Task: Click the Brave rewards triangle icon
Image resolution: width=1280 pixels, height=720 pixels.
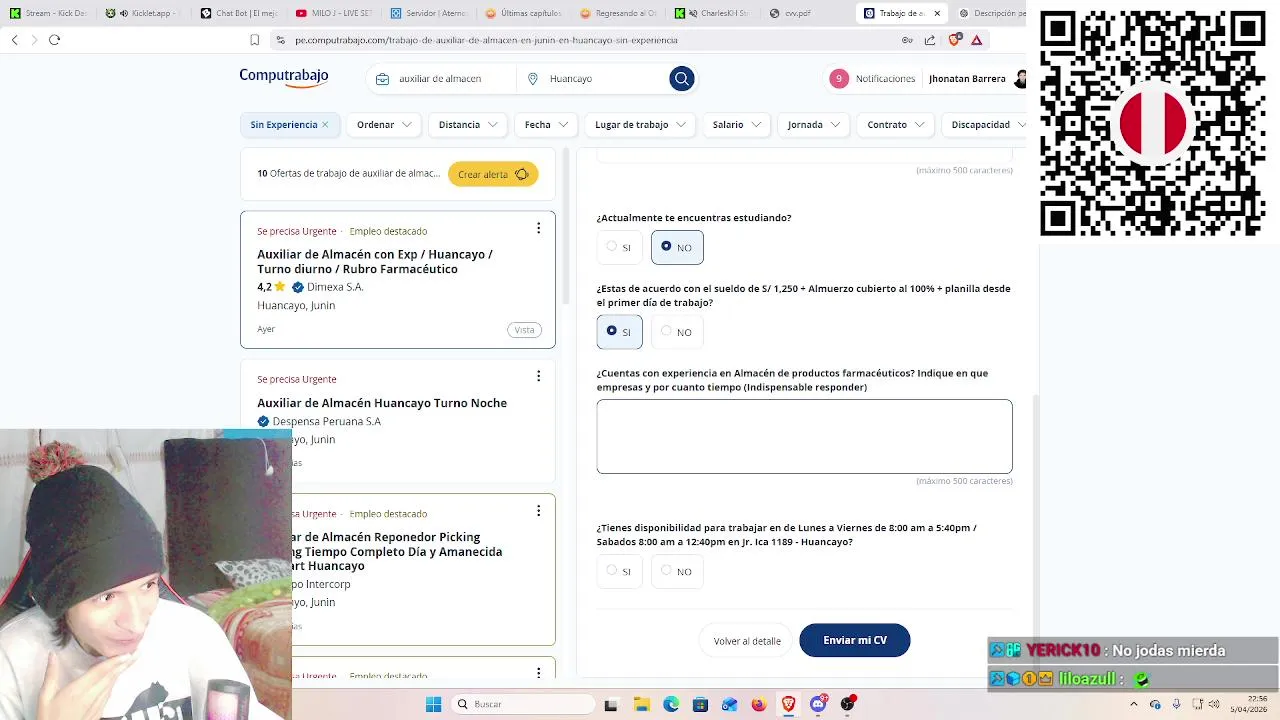Action: tap(976, 40)
